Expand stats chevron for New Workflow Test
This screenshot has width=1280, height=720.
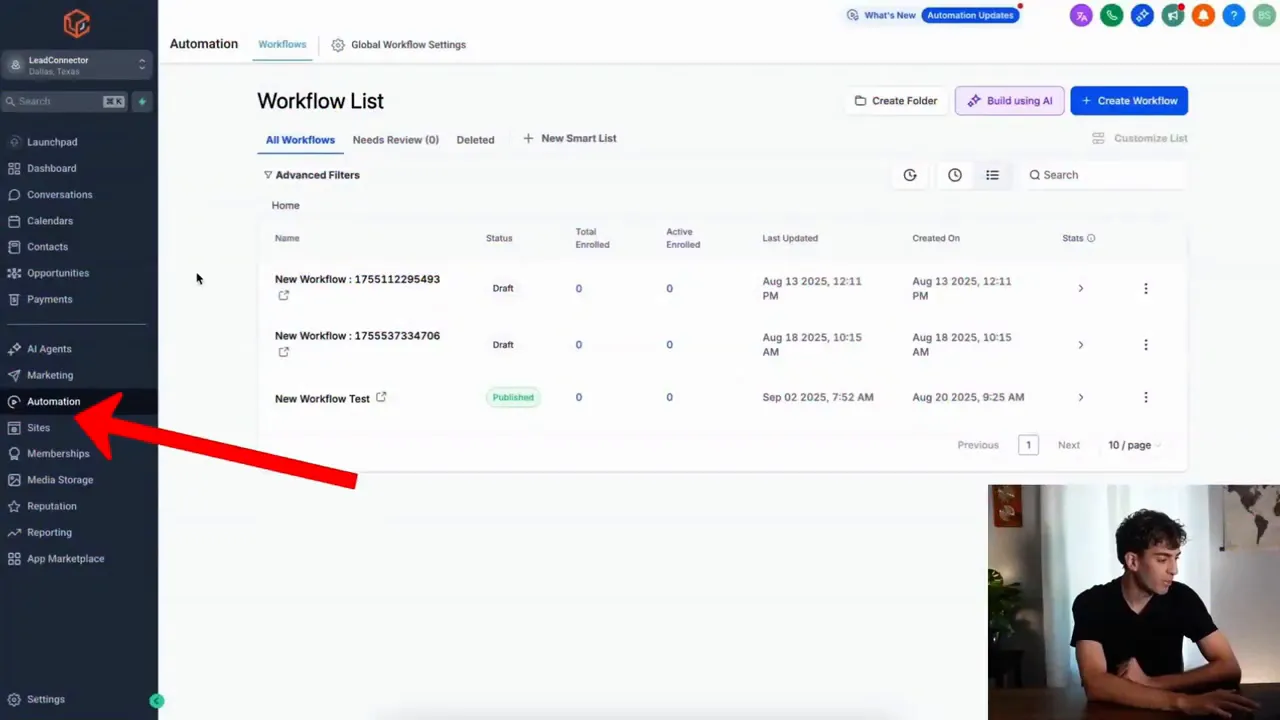1080,397
